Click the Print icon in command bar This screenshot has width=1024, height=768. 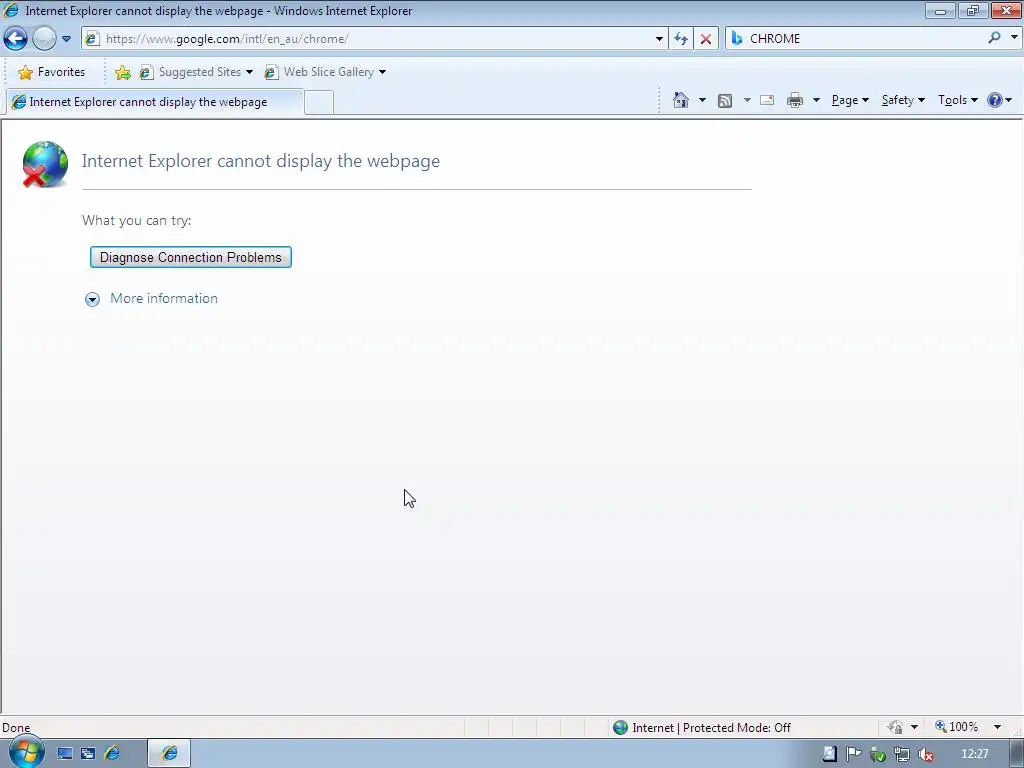pyautogui.click(x=795, y=100)
